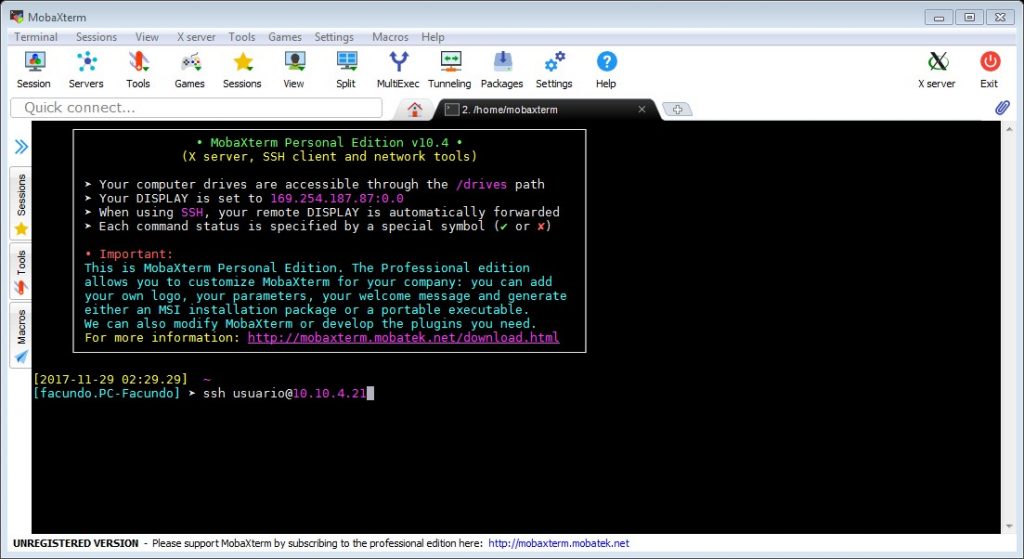Click the Quick connect input field
This screenshot has width=1024, height=559.
click(x=197, y=108)
